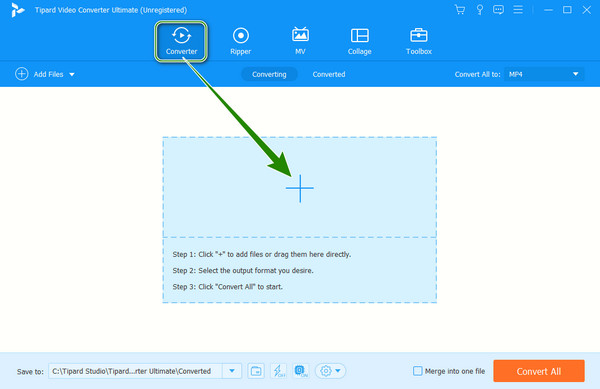Close the Tipard Video Converter window

[x=587, y=10]
